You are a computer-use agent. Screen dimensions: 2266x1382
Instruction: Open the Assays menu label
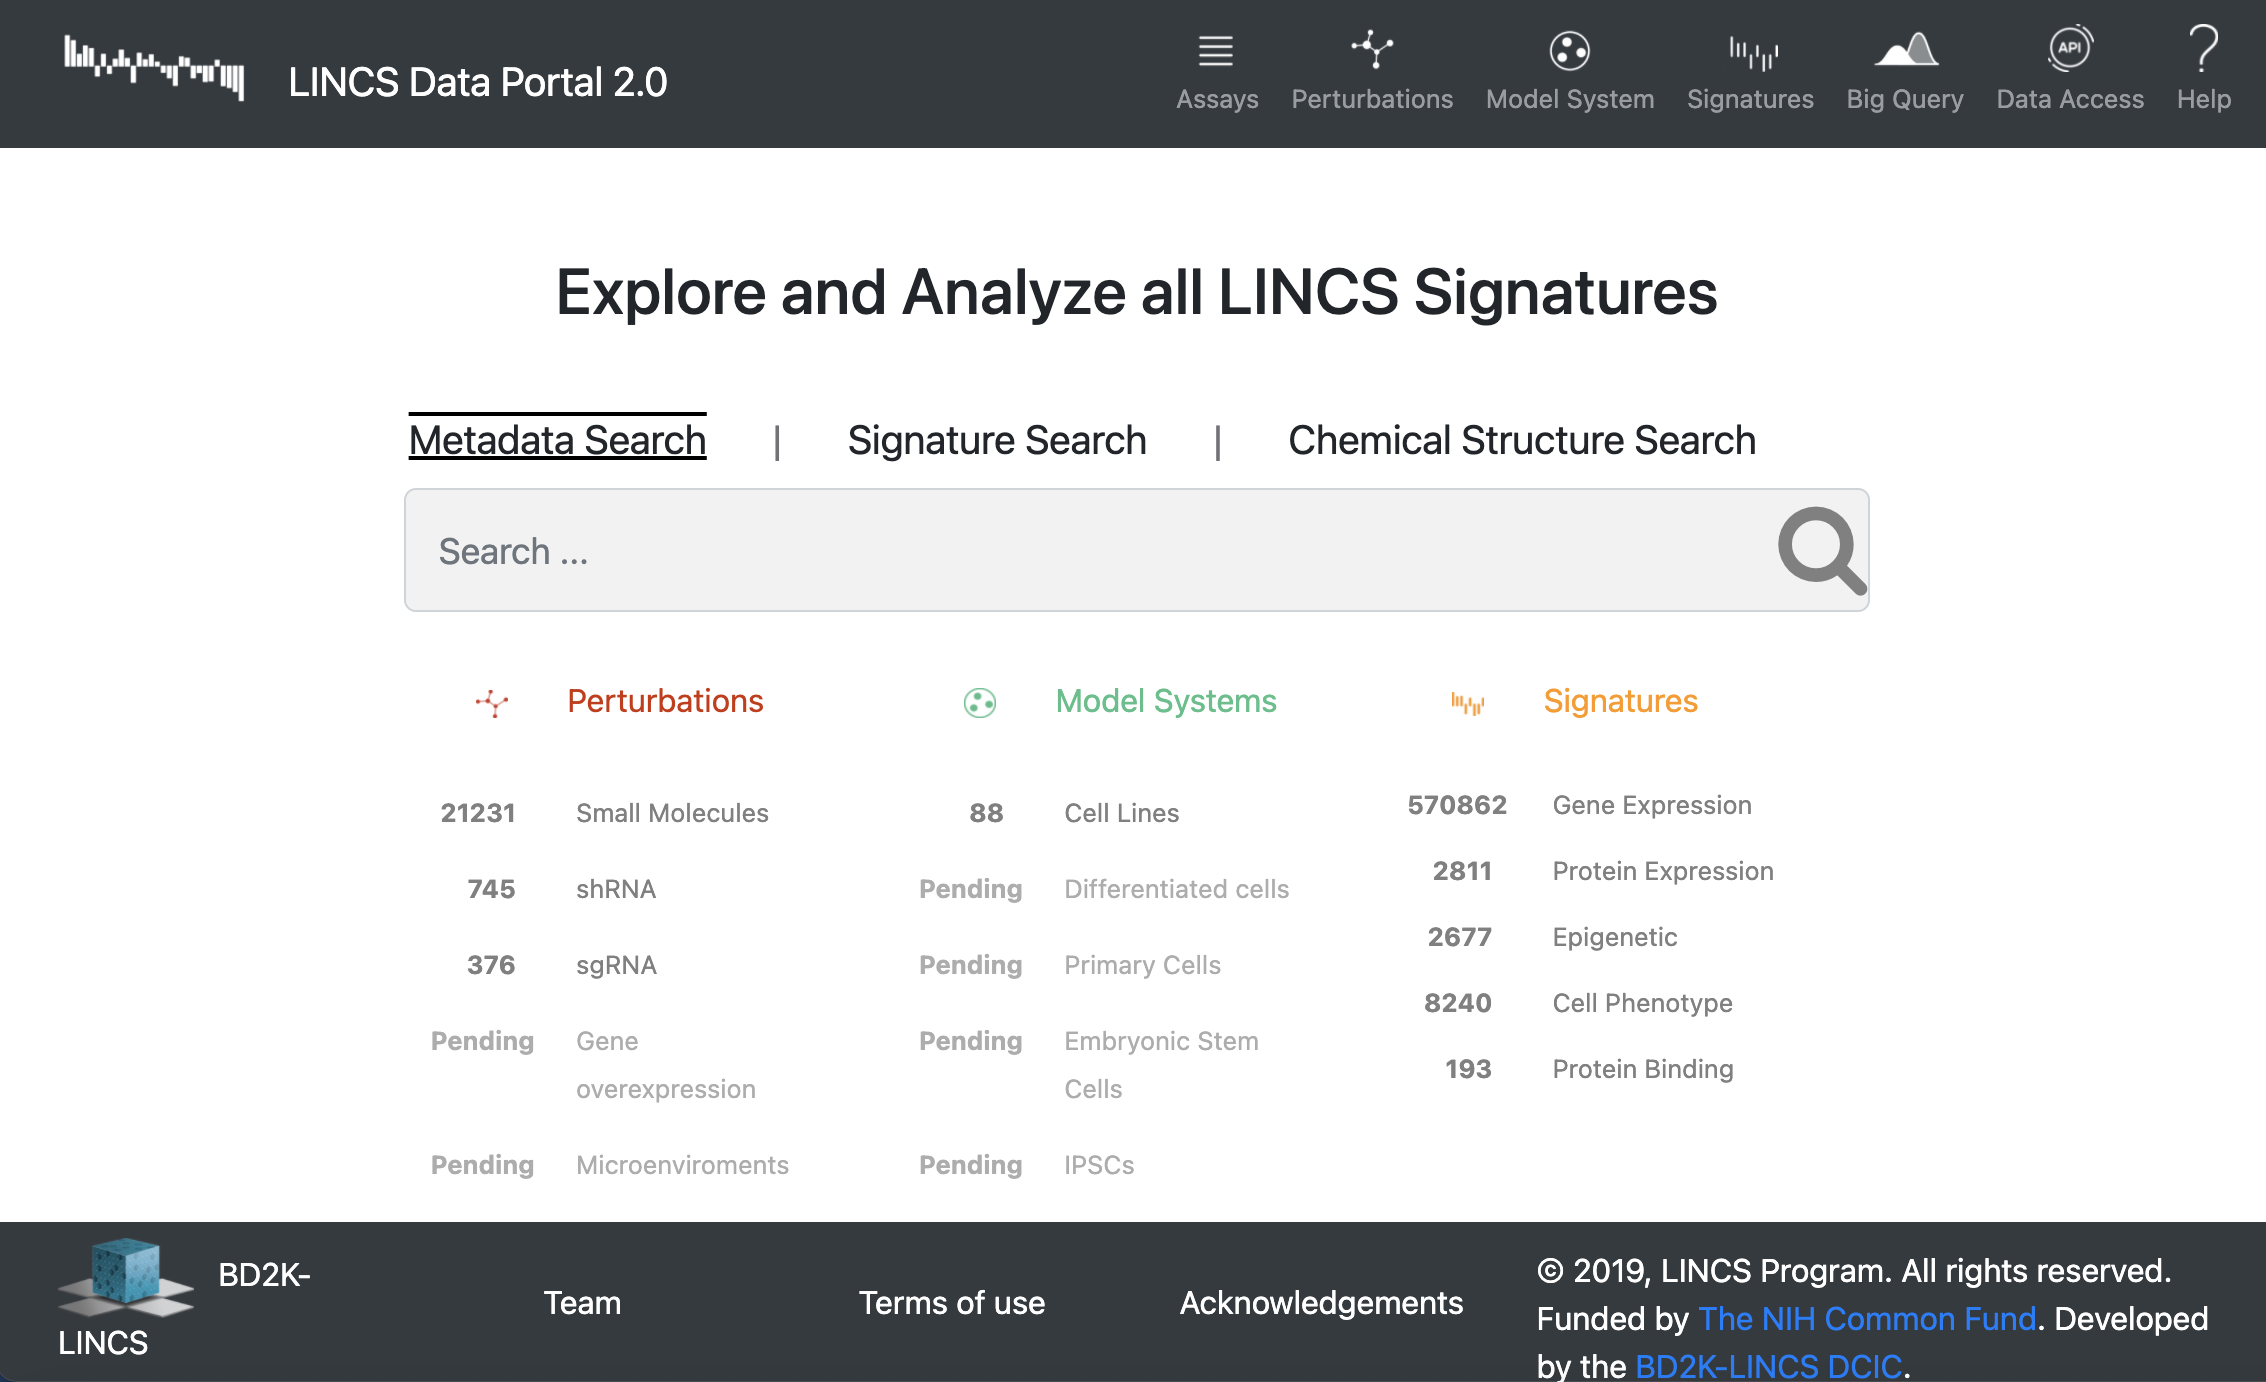[1217, 99]
